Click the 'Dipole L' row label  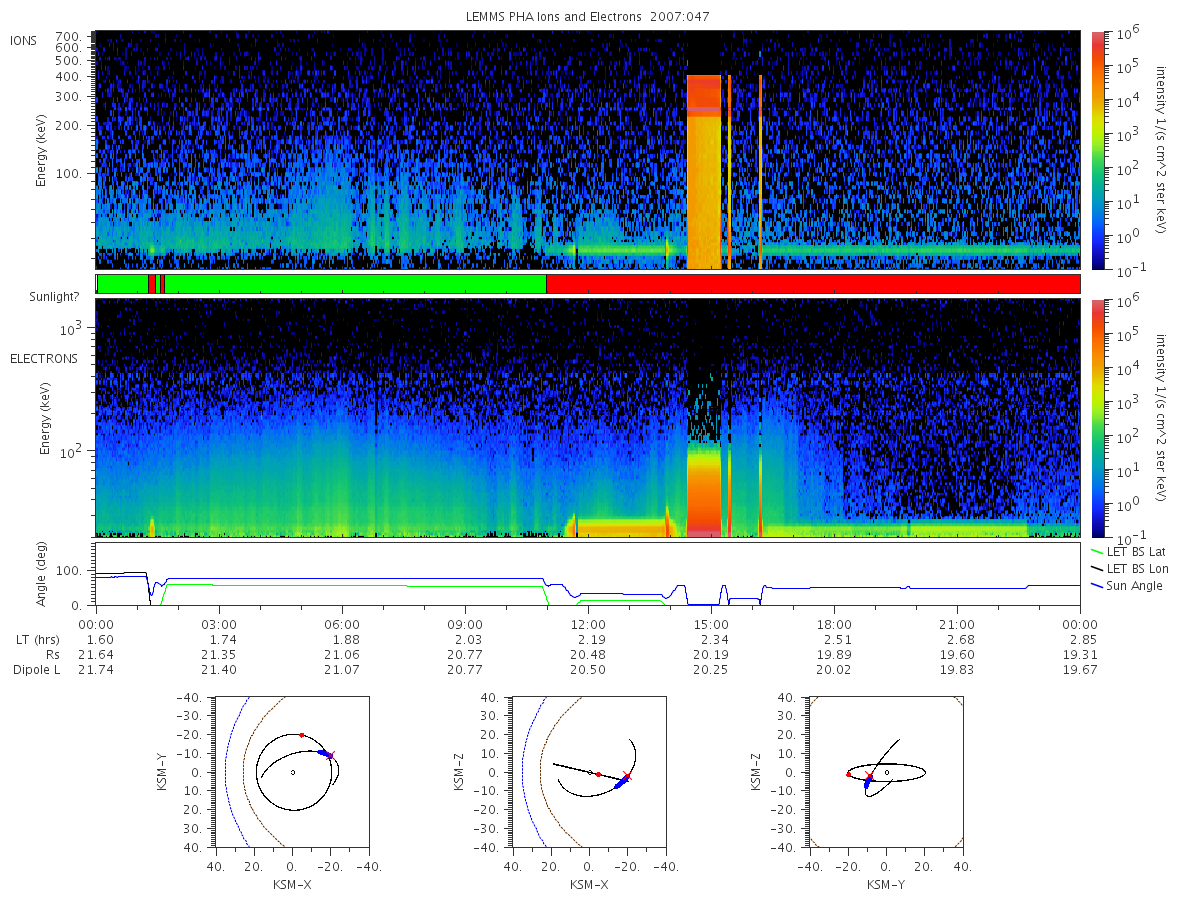(35, 669)
